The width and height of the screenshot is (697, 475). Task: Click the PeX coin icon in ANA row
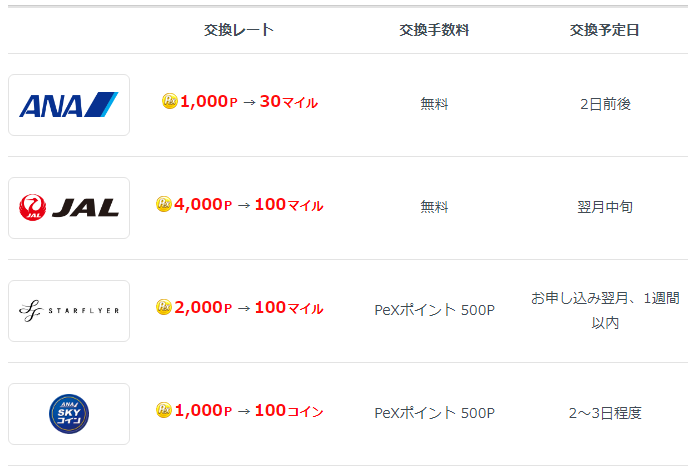pos(169,101)
